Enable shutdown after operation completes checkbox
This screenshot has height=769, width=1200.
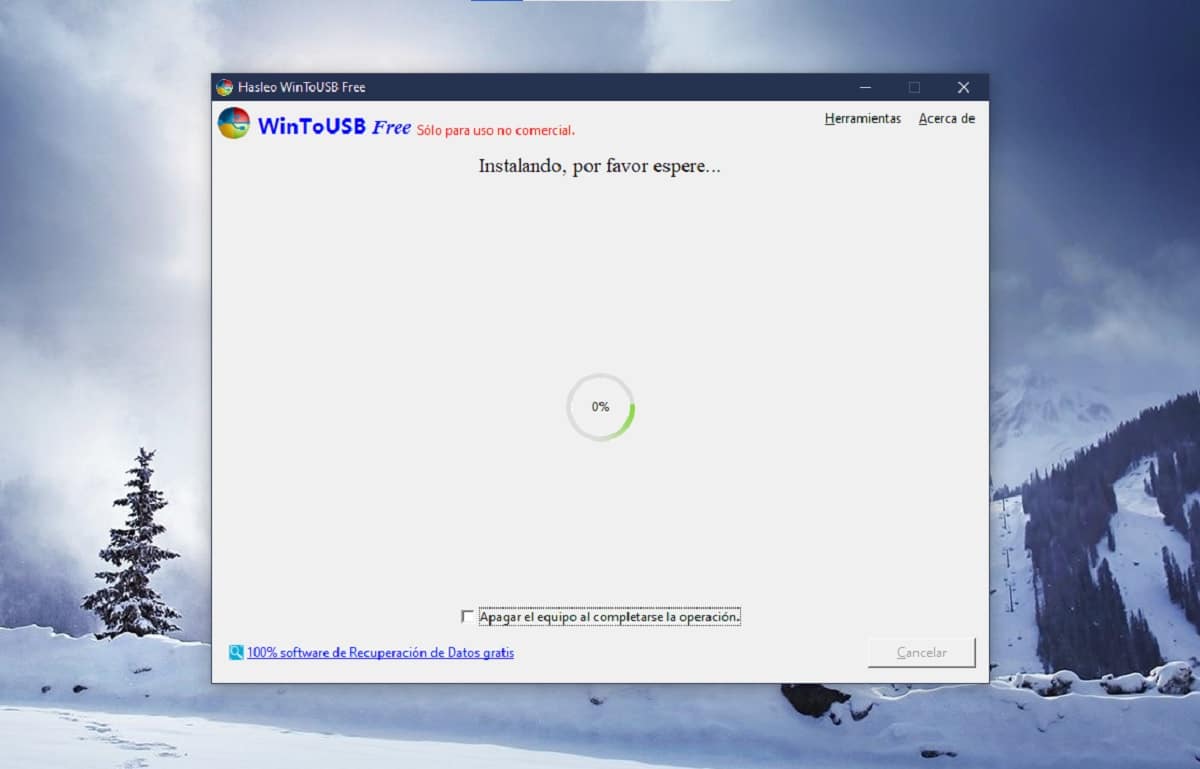click(468, 617)
